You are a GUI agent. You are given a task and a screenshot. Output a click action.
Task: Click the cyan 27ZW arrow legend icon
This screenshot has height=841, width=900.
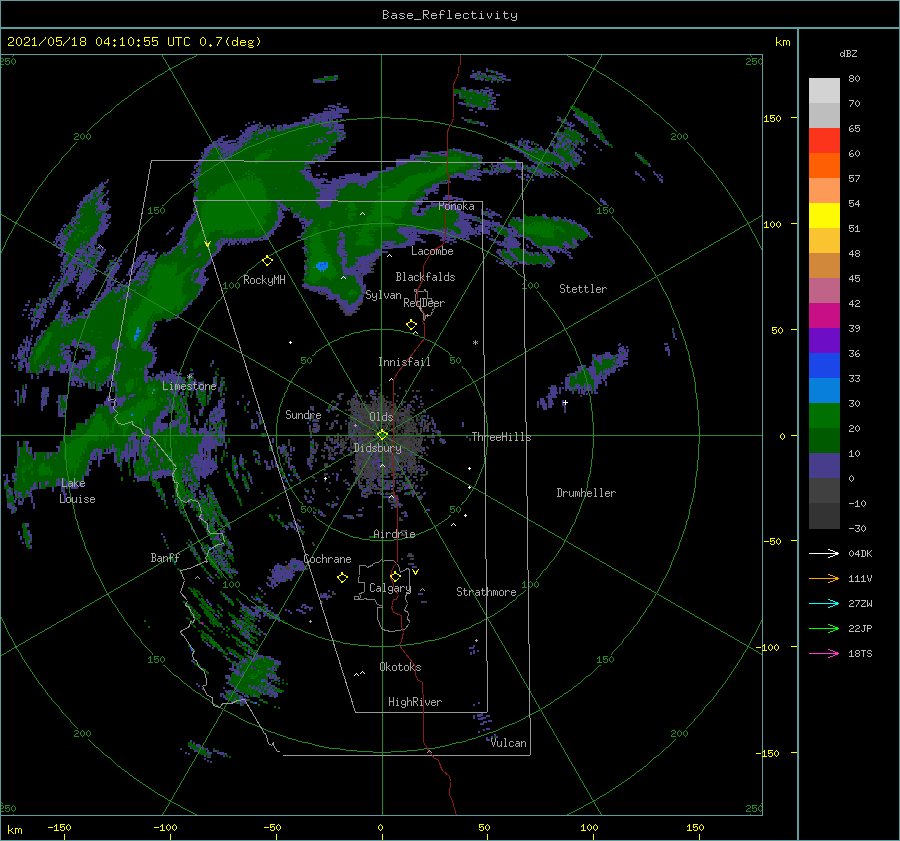tap(824, 603)
